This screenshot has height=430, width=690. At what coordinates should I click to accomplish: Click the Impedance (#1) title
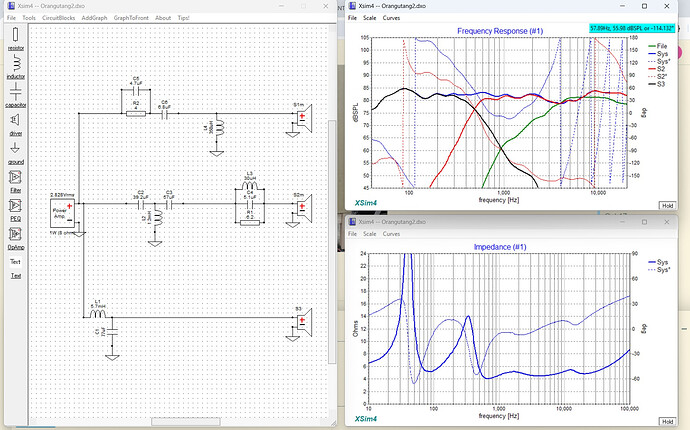[x=500, y=247]
